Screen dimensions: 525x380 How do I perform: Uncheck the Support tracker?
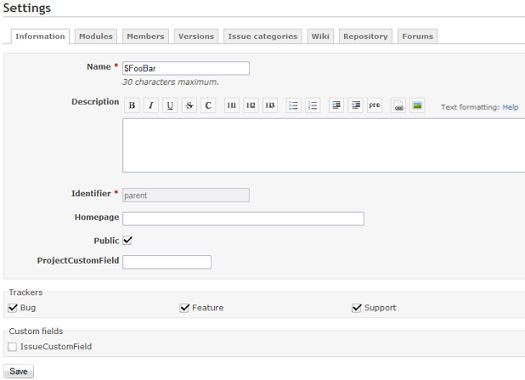(x=357, y=308)
